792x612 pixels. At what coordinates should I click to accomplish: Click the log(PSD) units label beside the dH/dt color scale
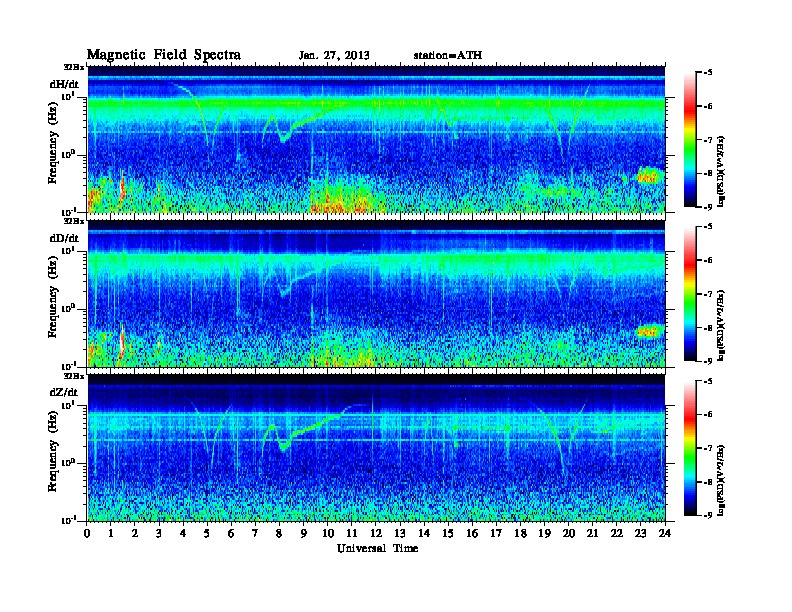point(721,171)
